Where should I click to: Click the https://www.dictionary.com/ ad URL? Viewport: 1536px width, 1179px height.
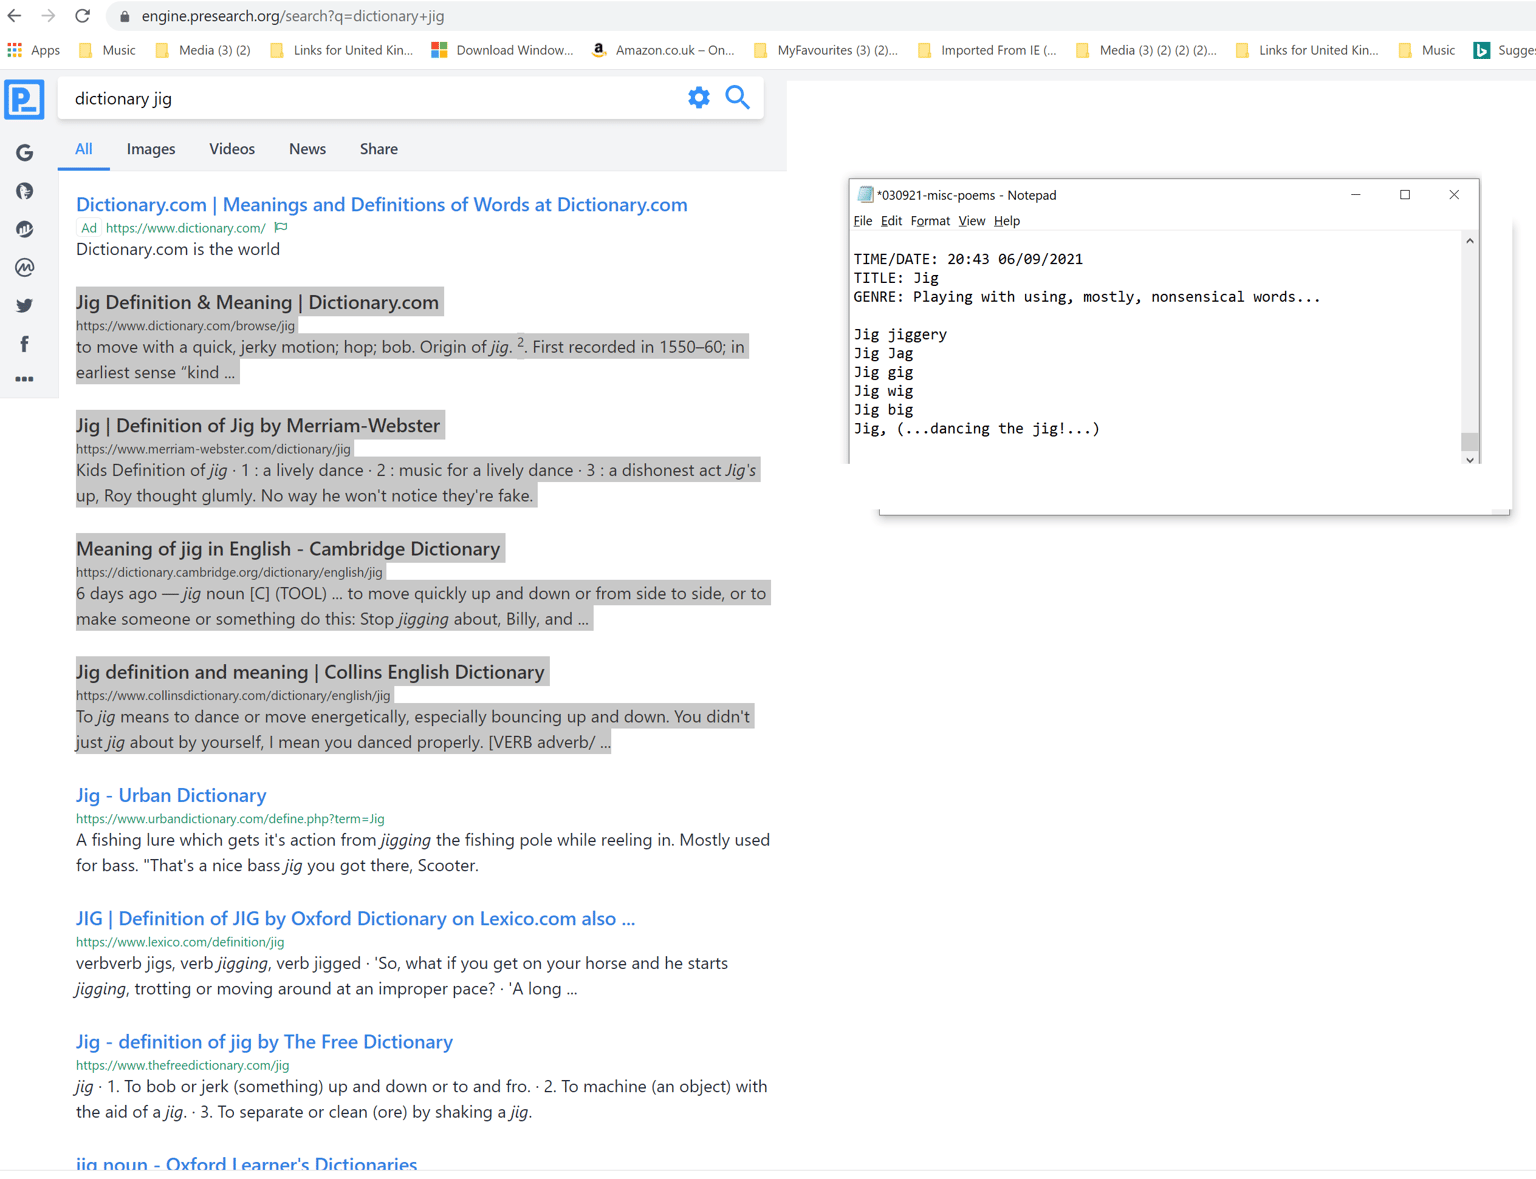pos(186,228)
